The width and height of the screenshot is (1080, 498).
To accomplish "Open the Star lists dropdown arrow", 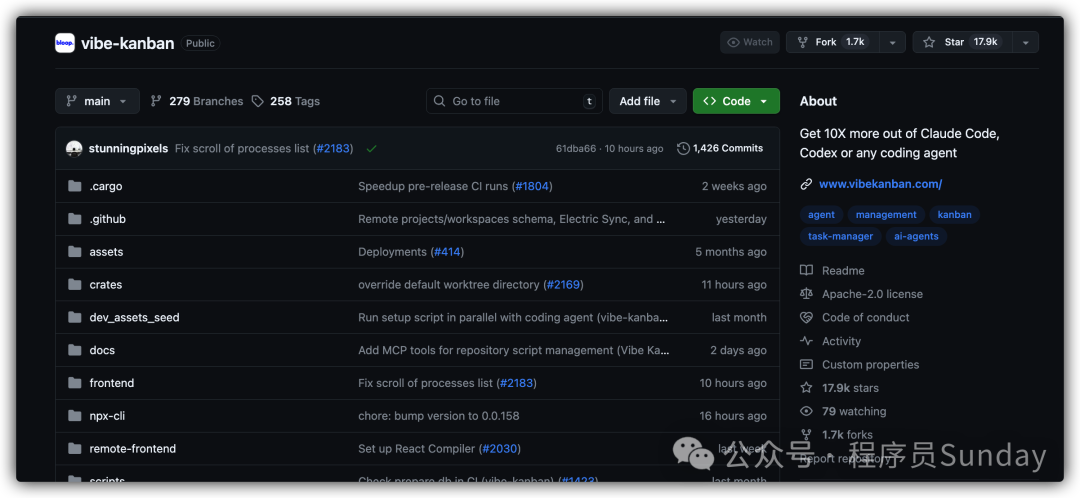I will pos(1026,42).
